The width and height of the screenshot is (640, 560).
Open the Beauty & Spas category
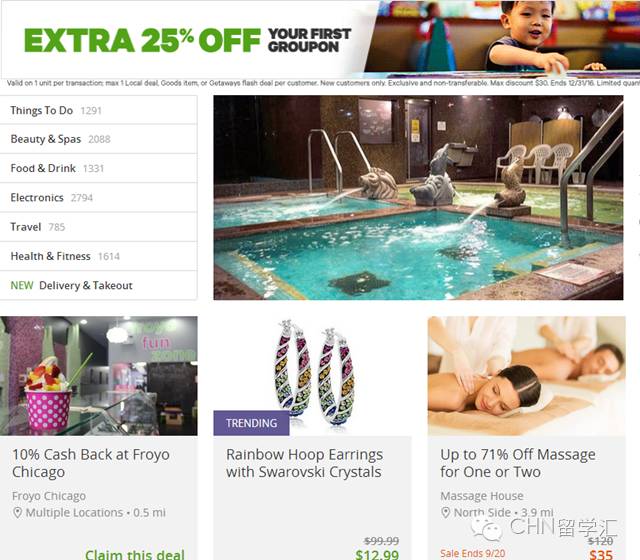point(98,139)
